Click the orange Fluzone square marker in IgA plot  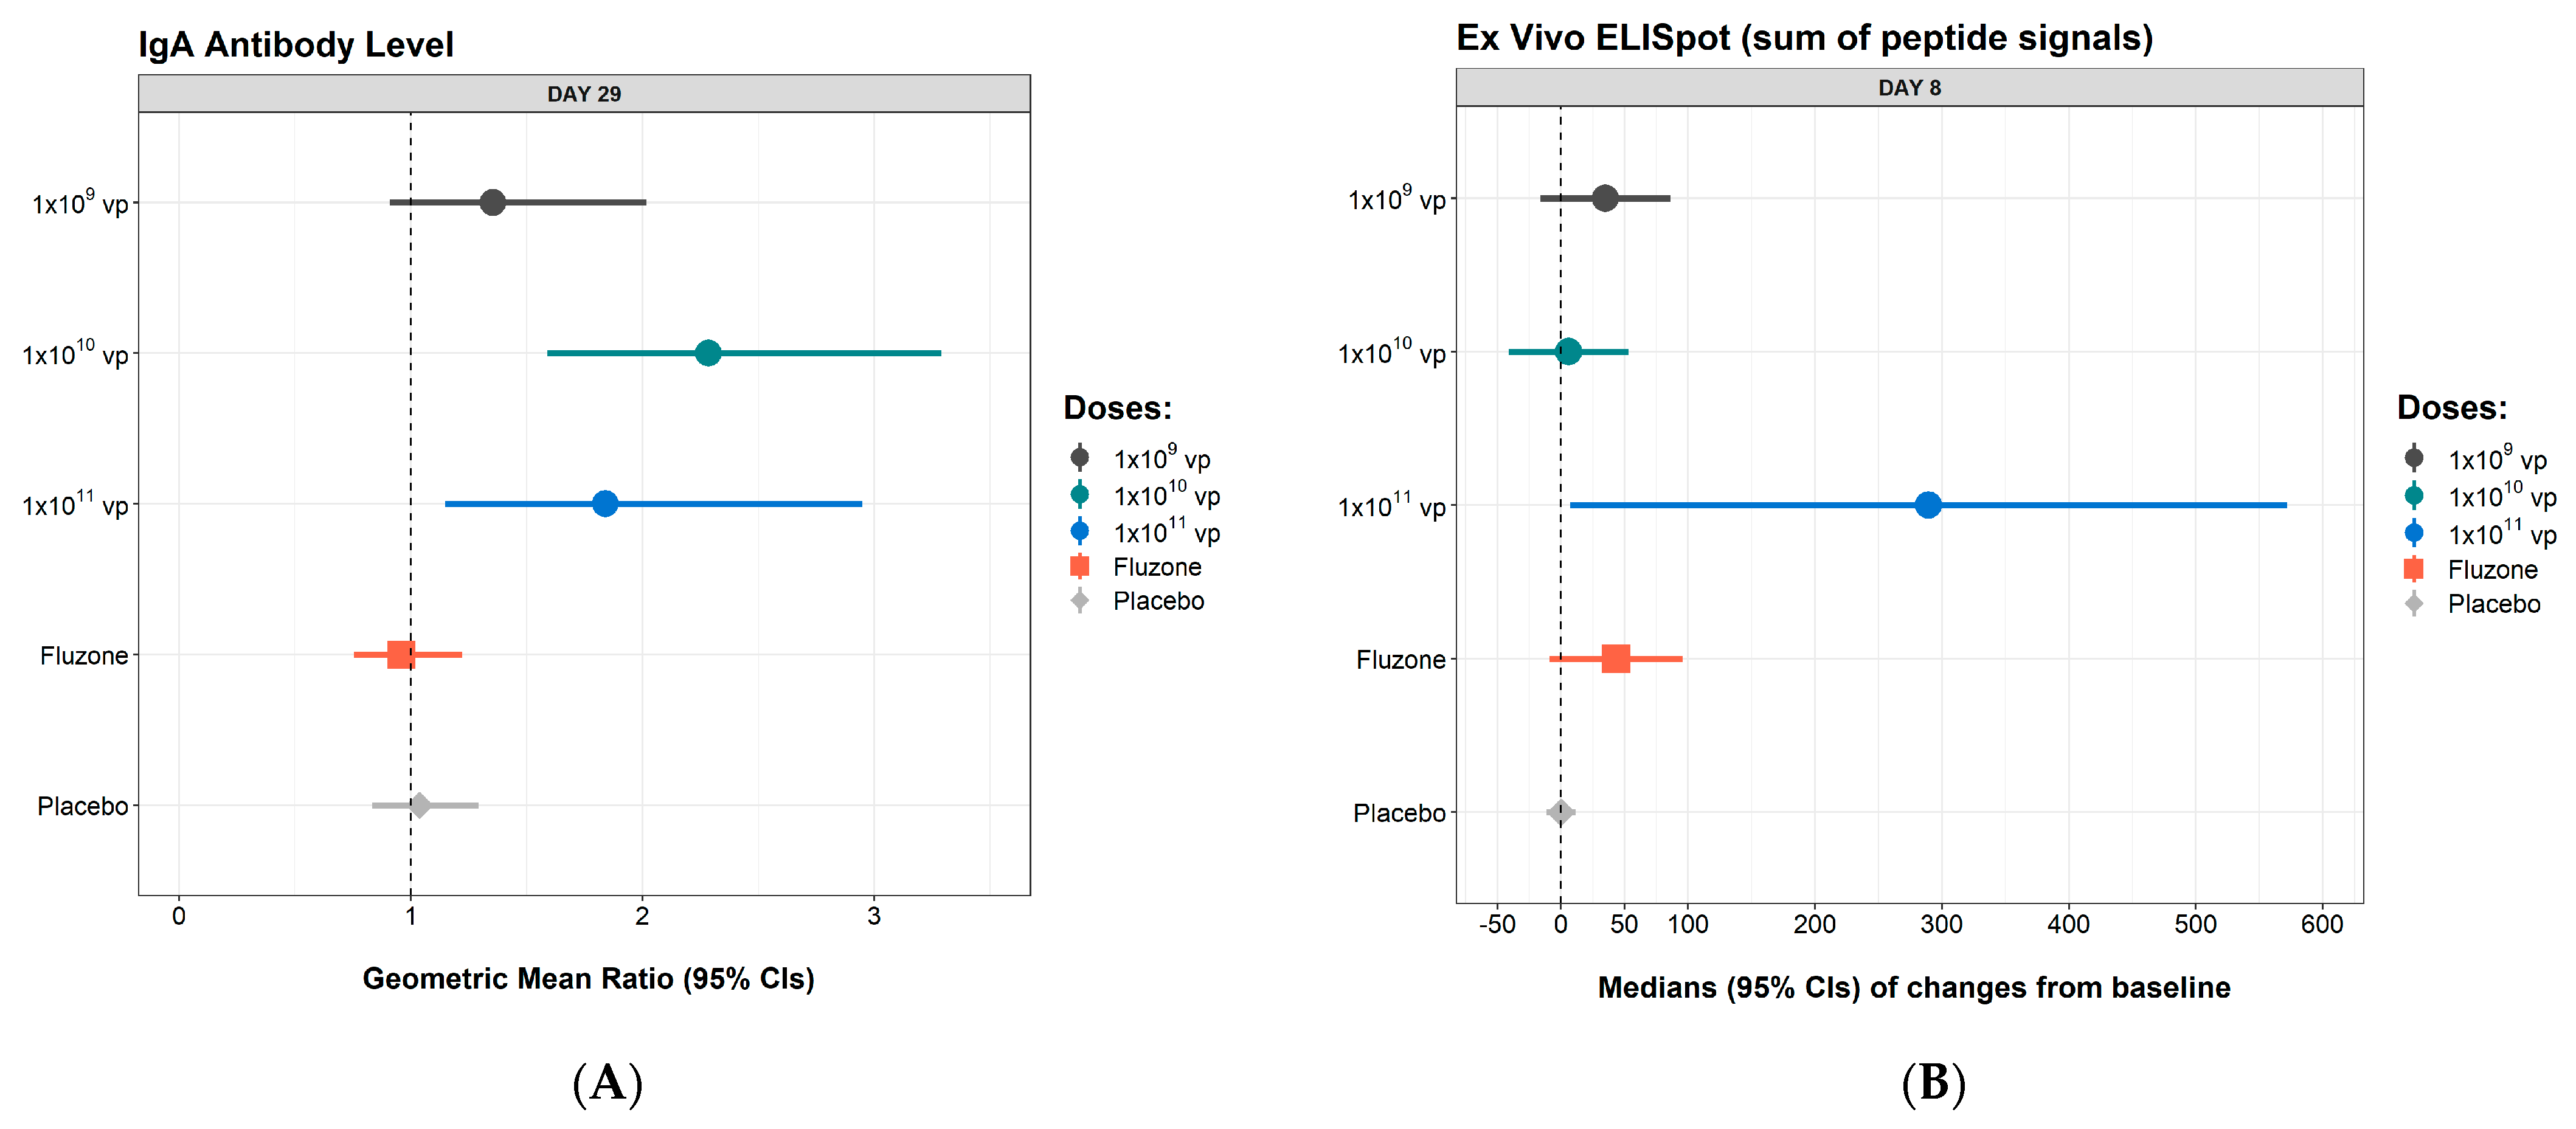401,655
